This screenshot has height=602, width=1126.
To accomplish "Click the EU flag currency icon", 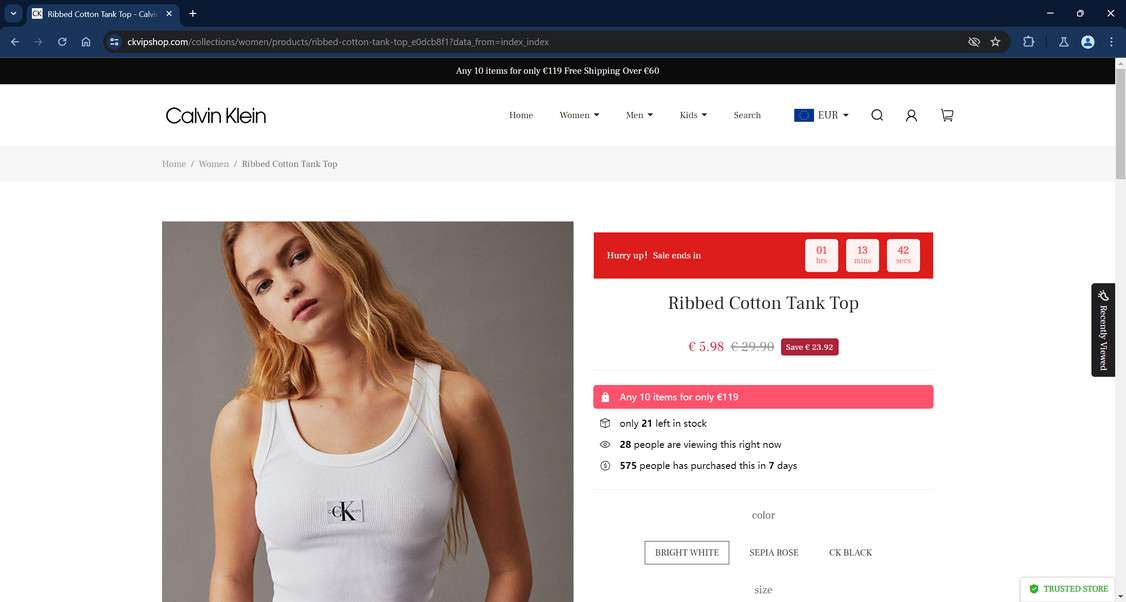I will point(804,115).
